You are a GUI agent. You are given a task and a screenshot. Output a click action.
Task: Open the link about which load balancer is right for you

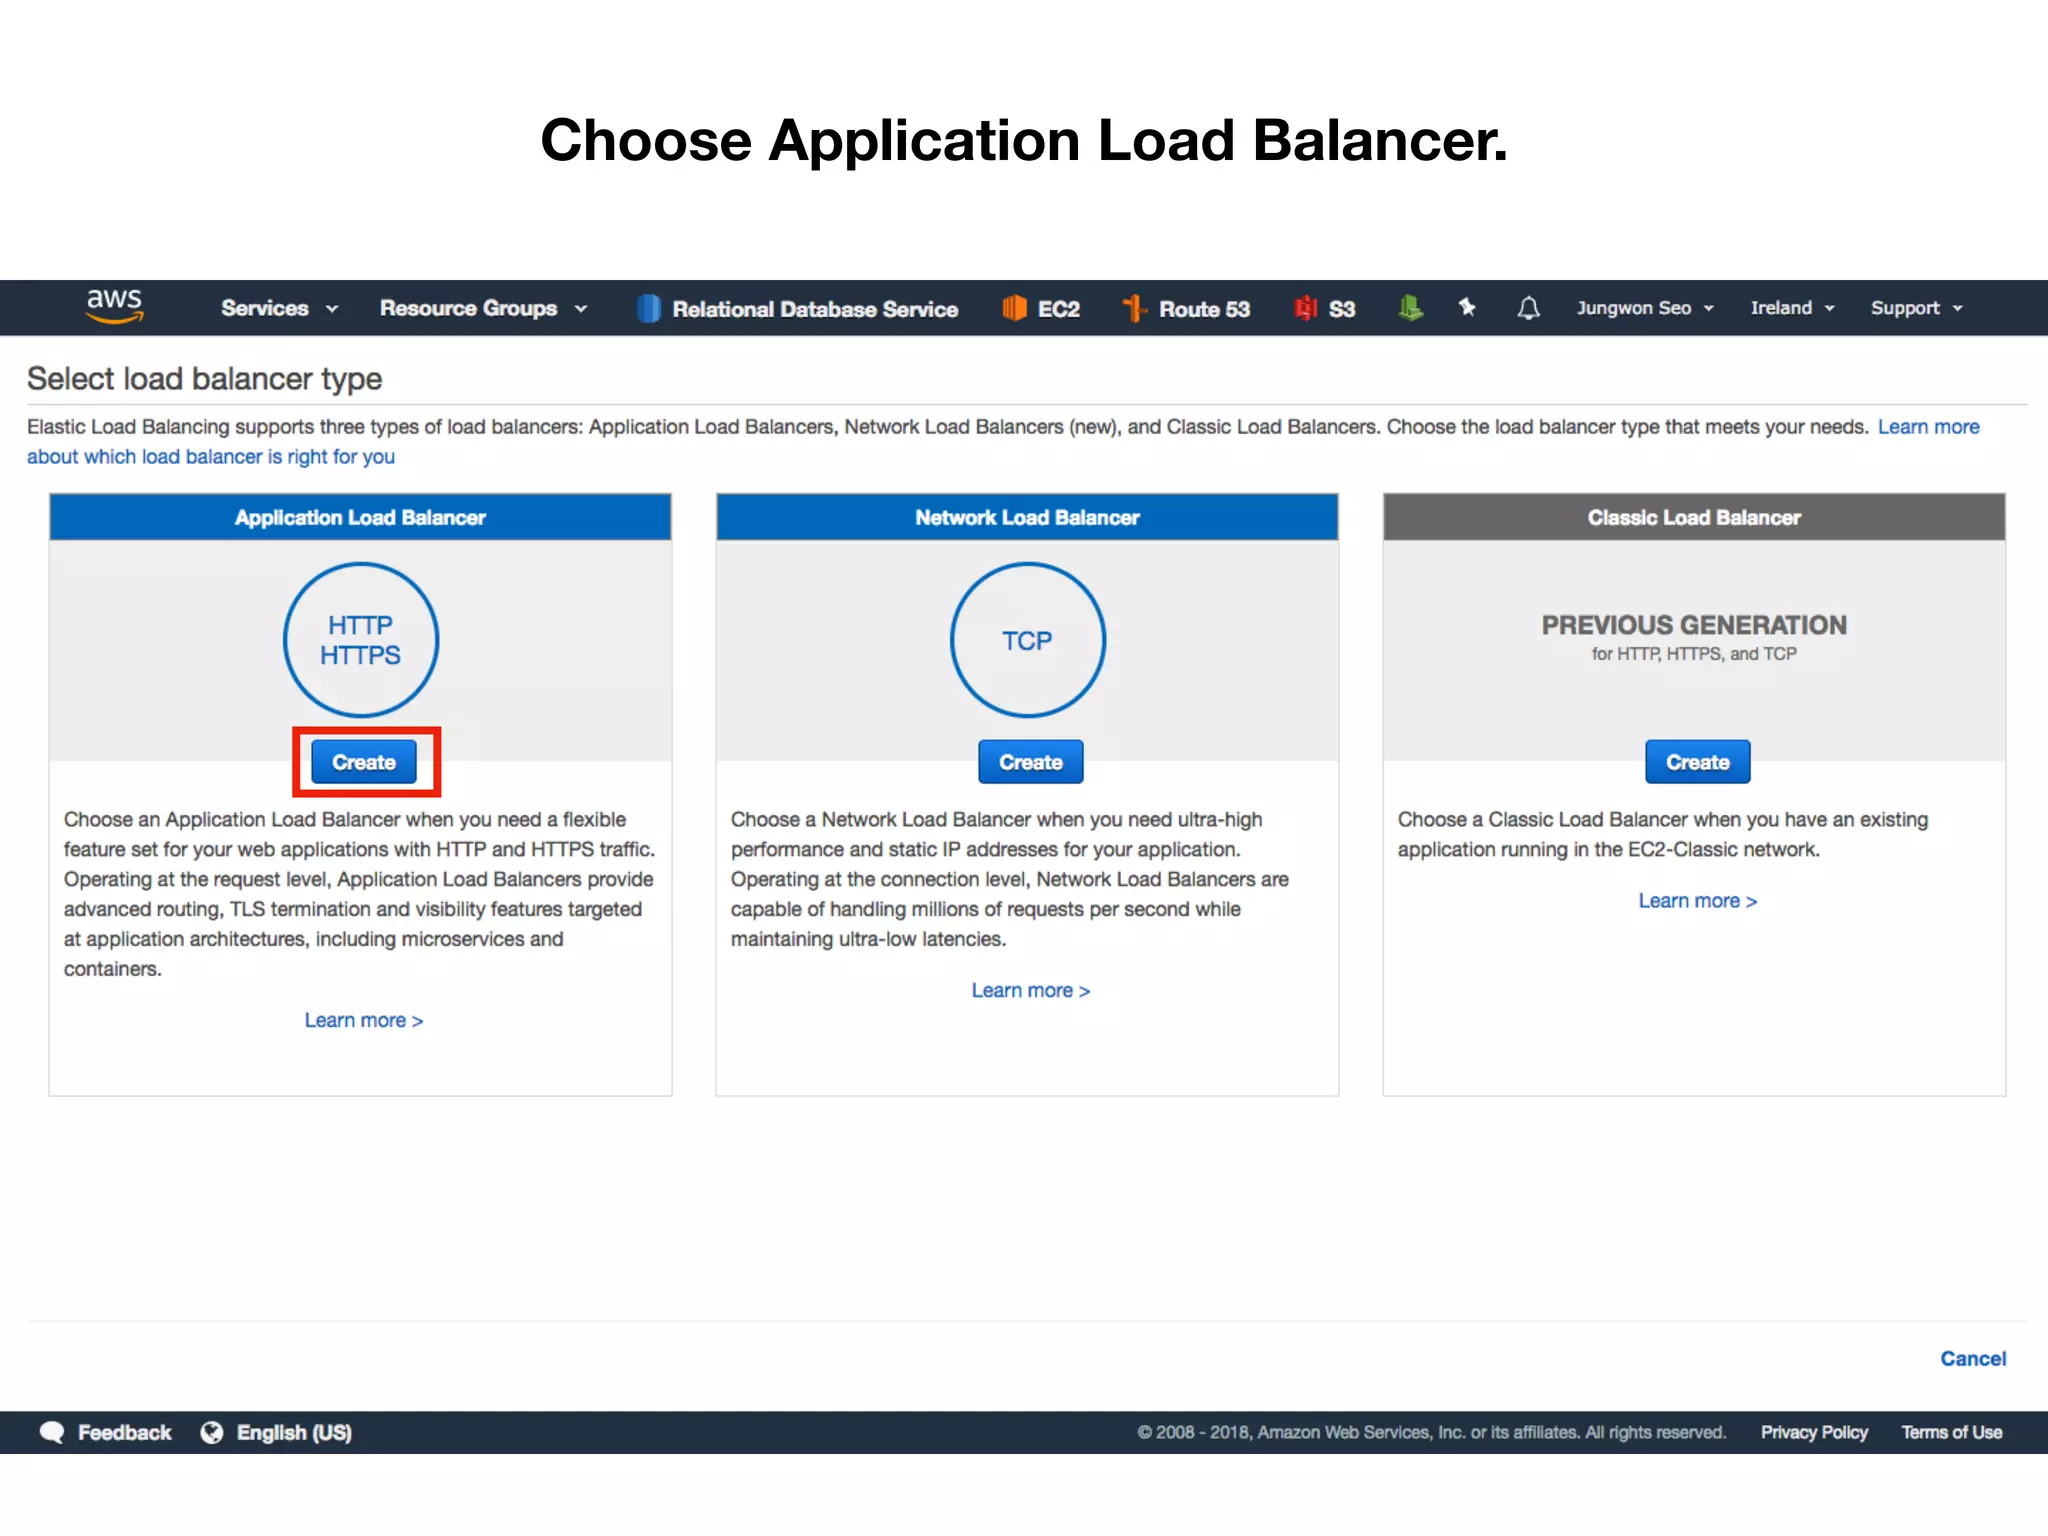(211, 457)
